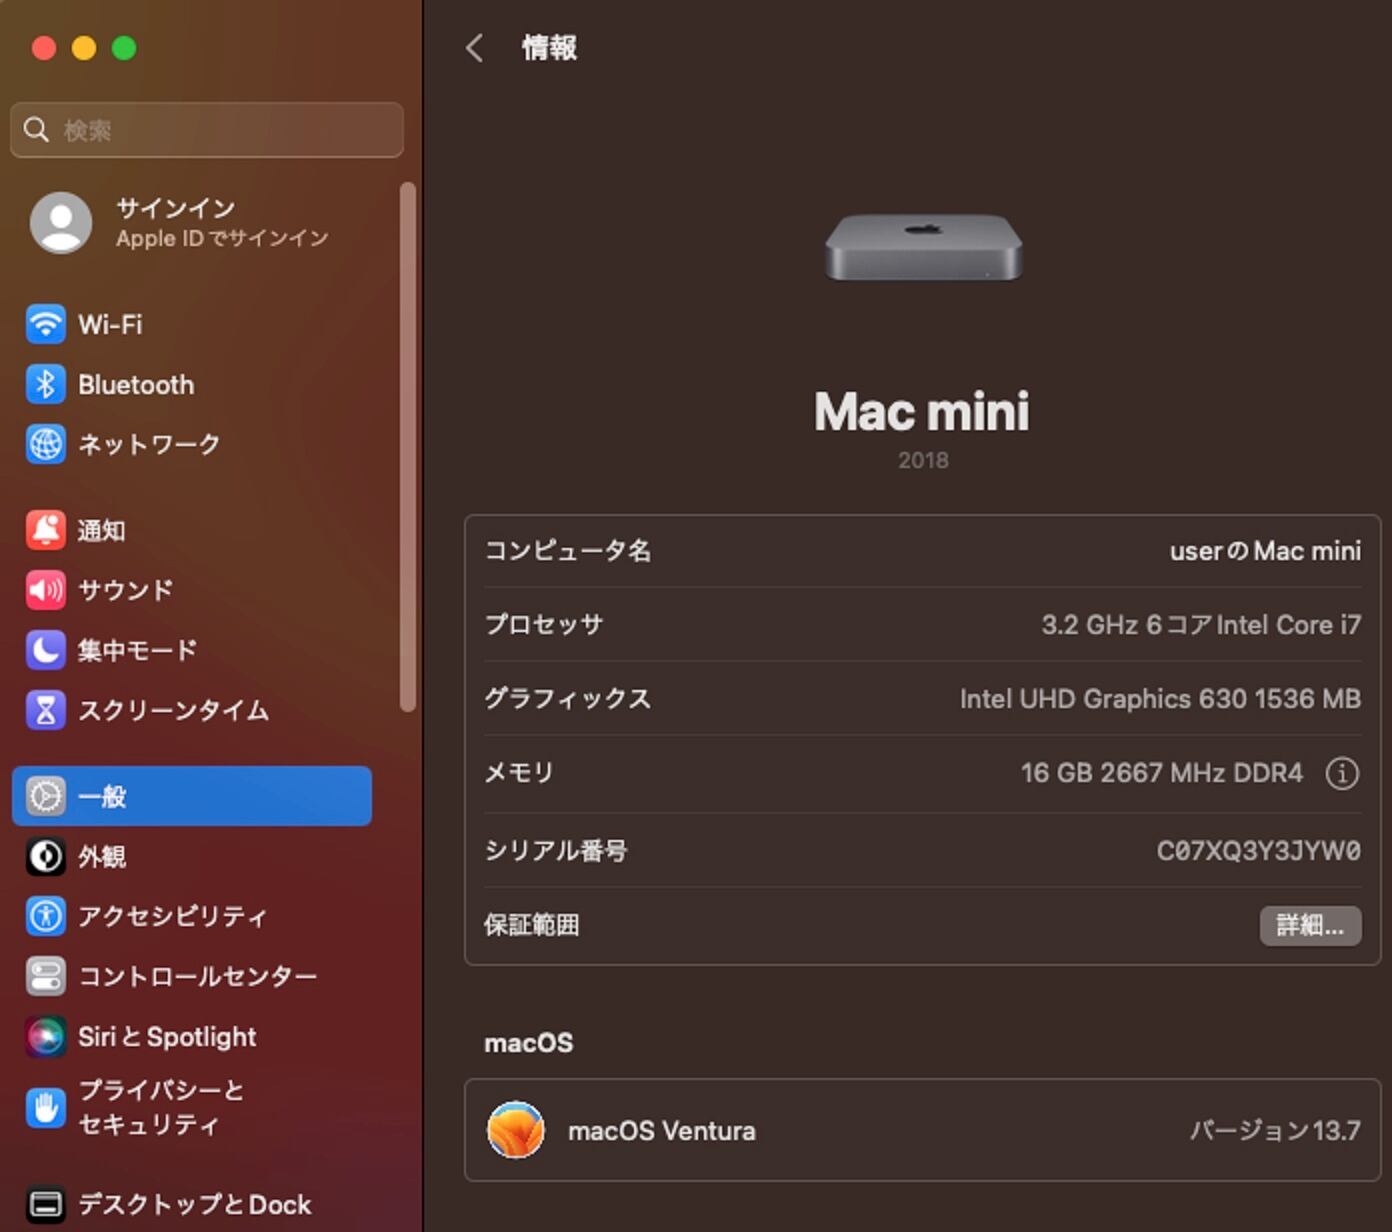Click the 一般 gear icon

tap(45, 796)
